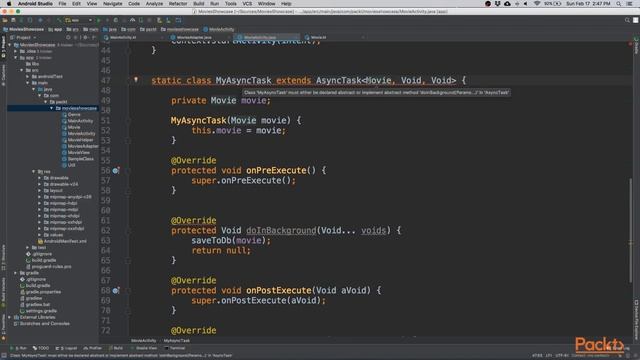Viewport: 640px width, 360px height.
Task: Open the TODO tool window
Action: [41, 348]
